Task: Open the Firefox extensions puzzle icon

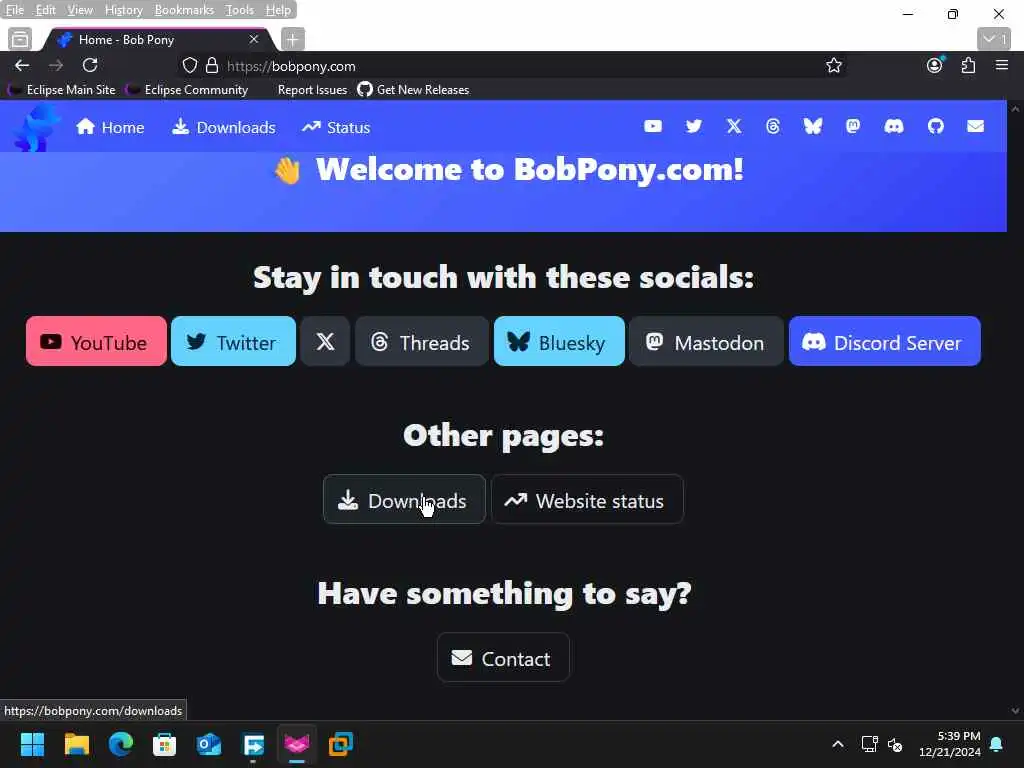Action: [968, 65]
